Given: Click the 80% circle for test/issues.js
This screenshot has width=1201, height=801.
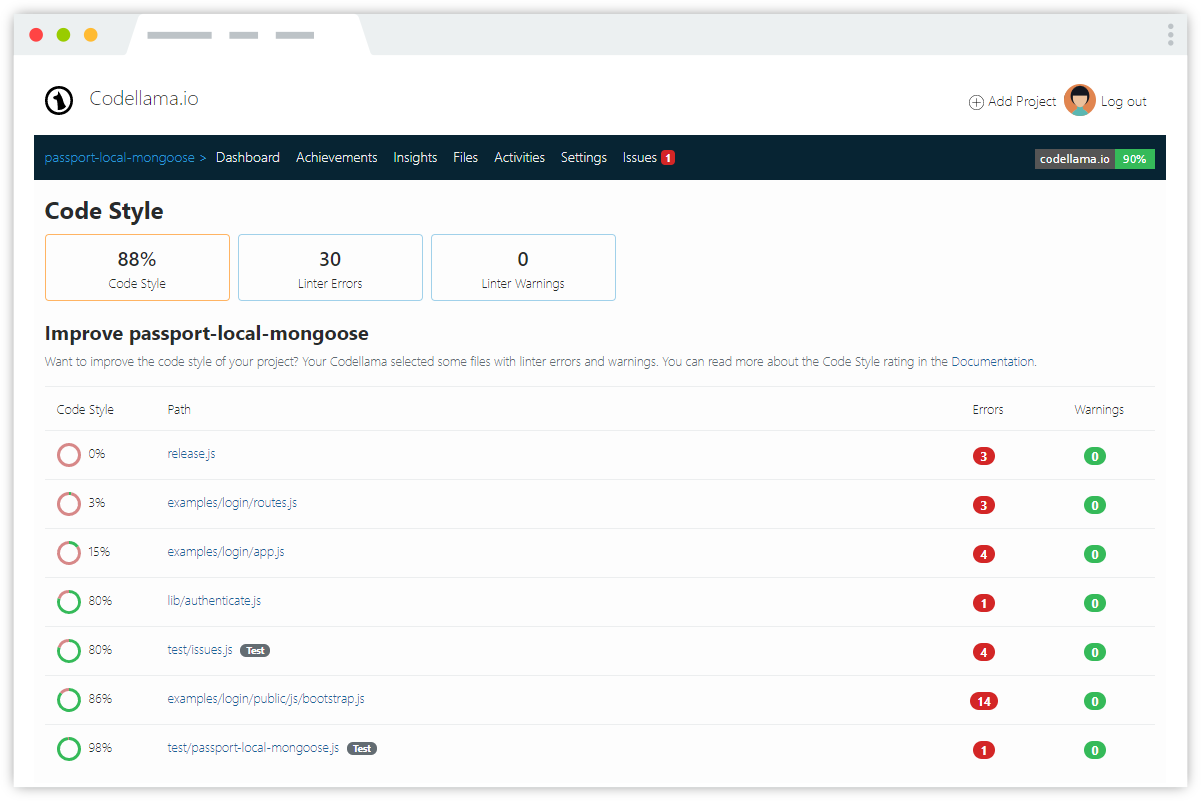Looking at the screenshot, I should [x=69, y=651].
